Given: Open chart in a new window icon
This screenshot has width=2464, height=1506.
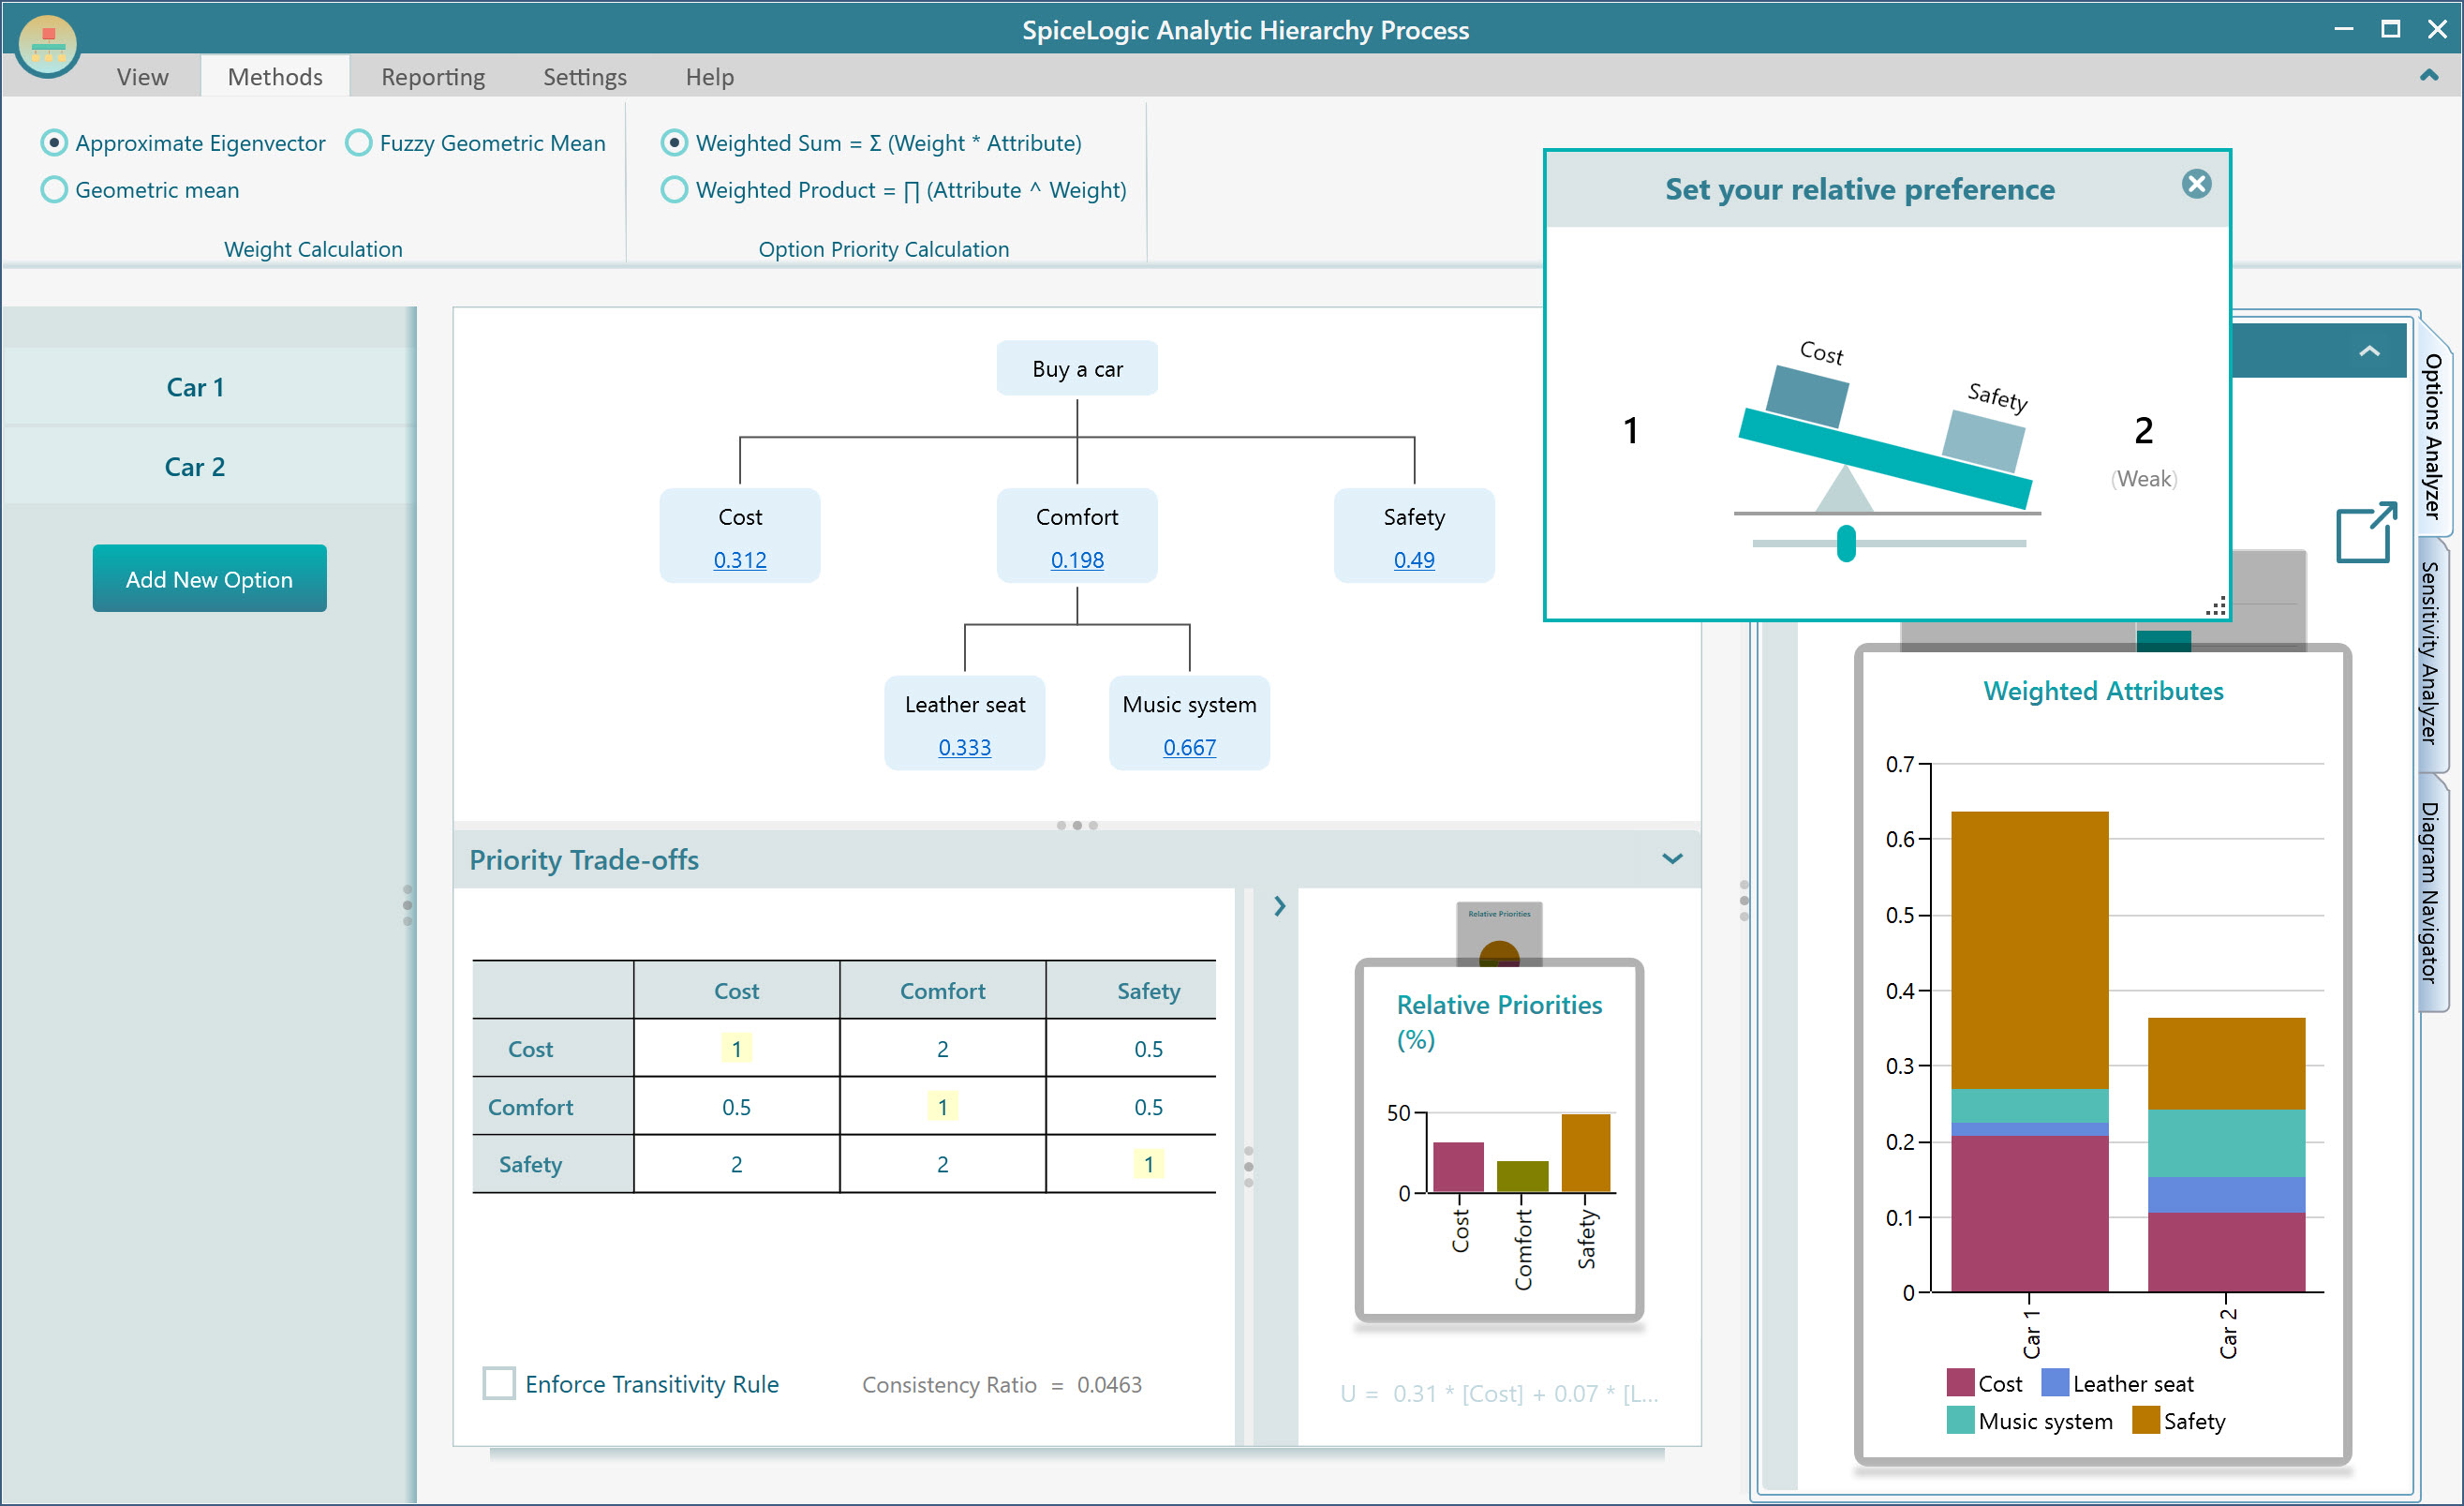Looking at the screenshot, I should [2367, 532].
